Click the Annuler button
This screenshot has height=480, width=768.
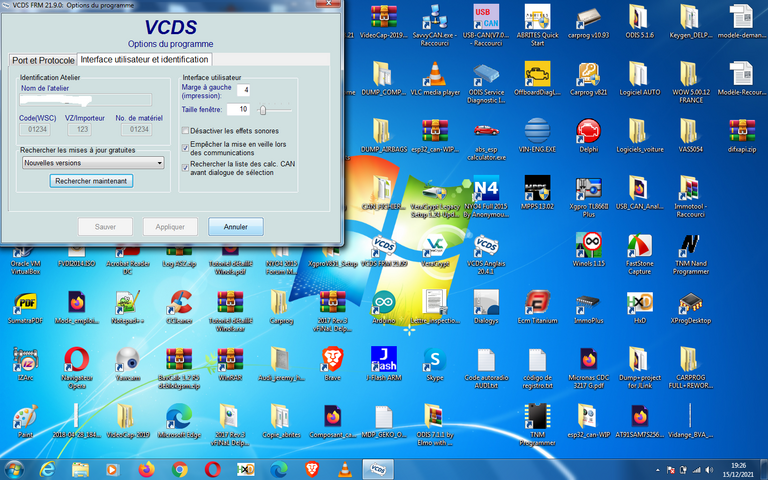(236, 227)
